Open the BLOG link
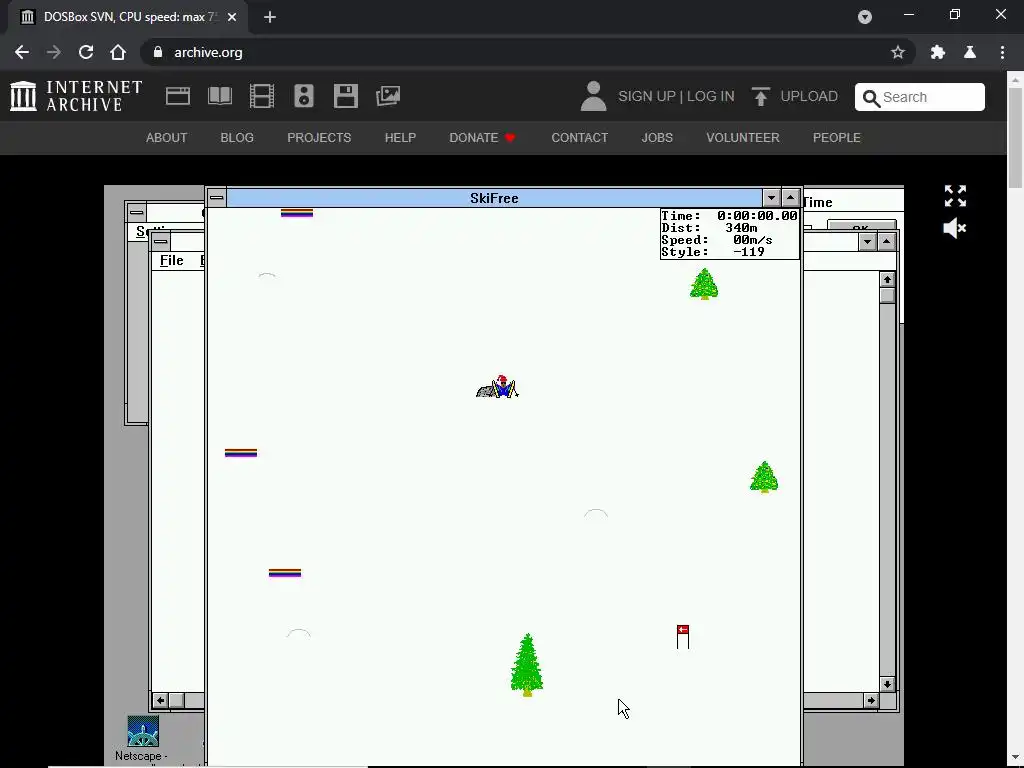 [237, 138]
